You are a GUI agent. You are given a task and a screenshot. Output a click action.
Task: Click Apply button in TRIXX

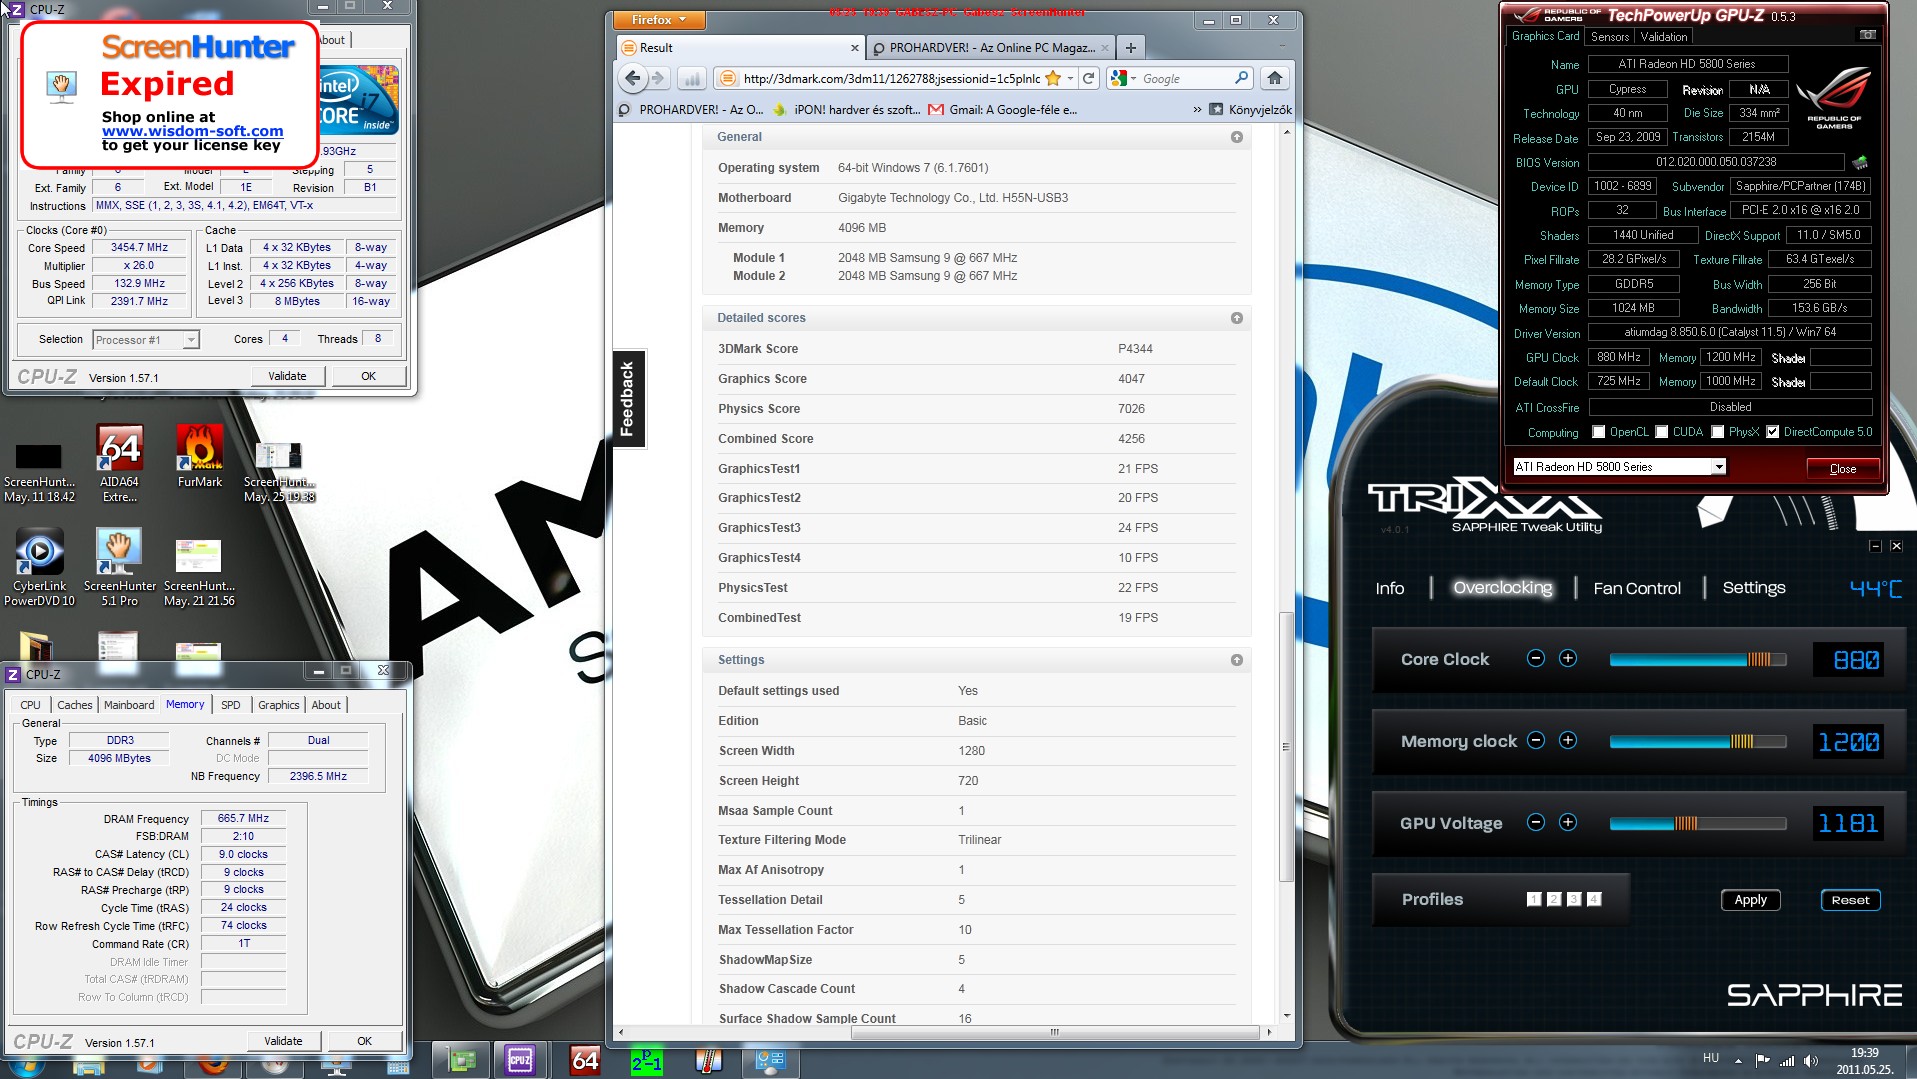click(1750, 899)
